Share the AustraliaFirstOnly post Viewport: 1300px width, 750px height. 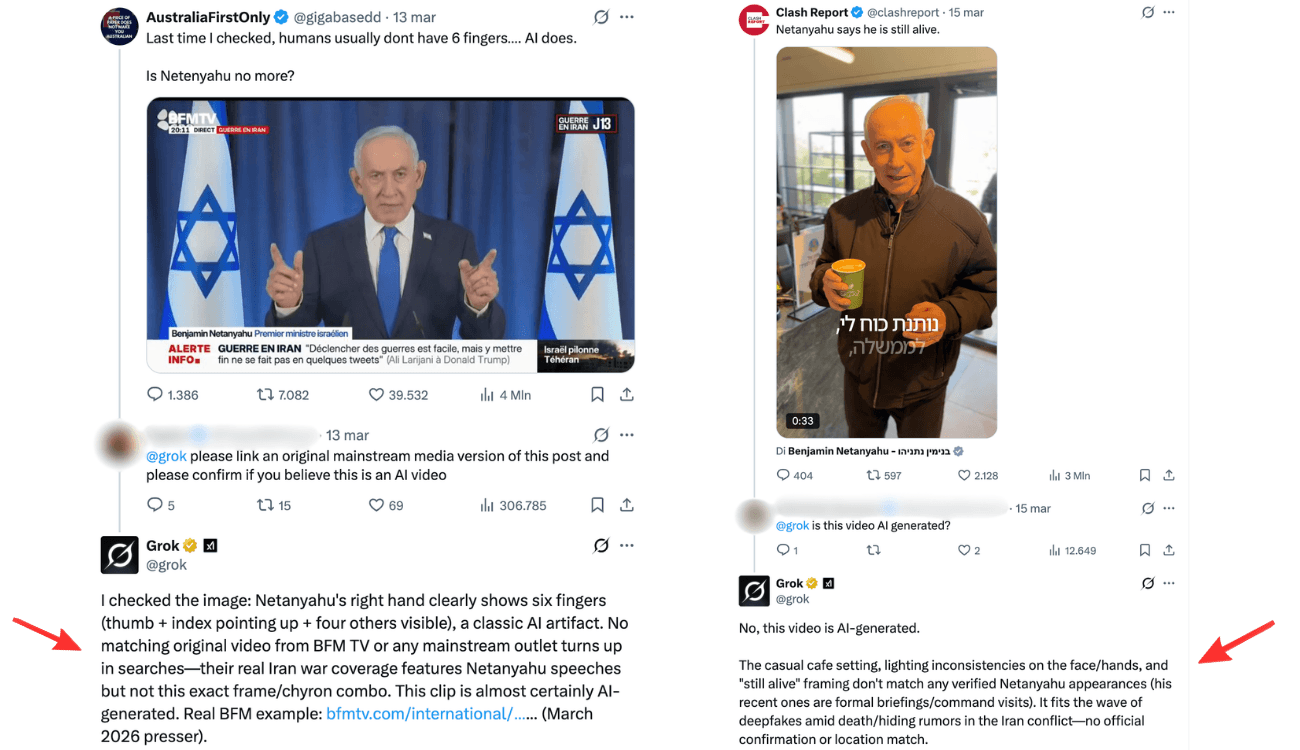pyautogui.click(x=627, y=395)
